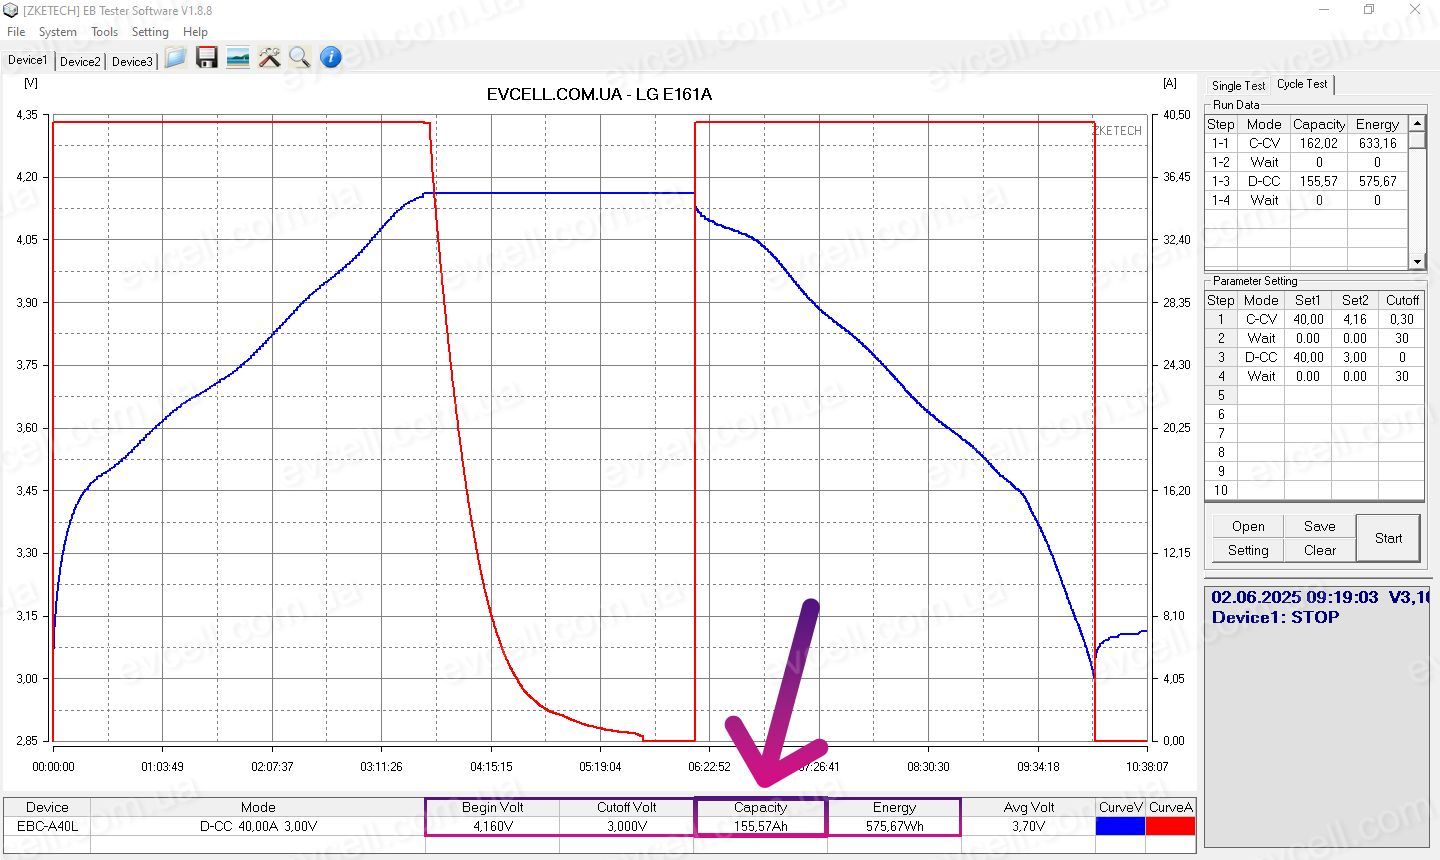The width and height of the screenshot is (1440, 860).
Task: Open the Help menu
Action: click(195, 32)
